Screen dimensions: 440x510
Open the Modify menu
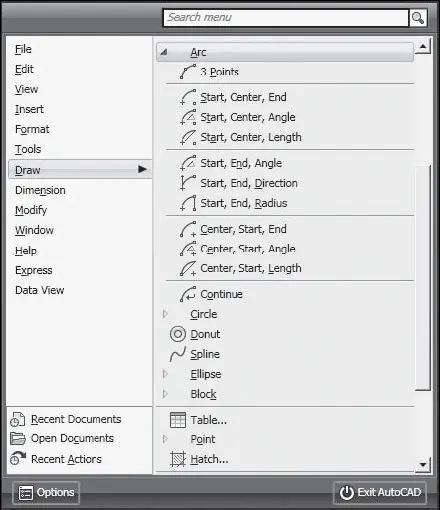pyautogui.click(x=31, y=210)
